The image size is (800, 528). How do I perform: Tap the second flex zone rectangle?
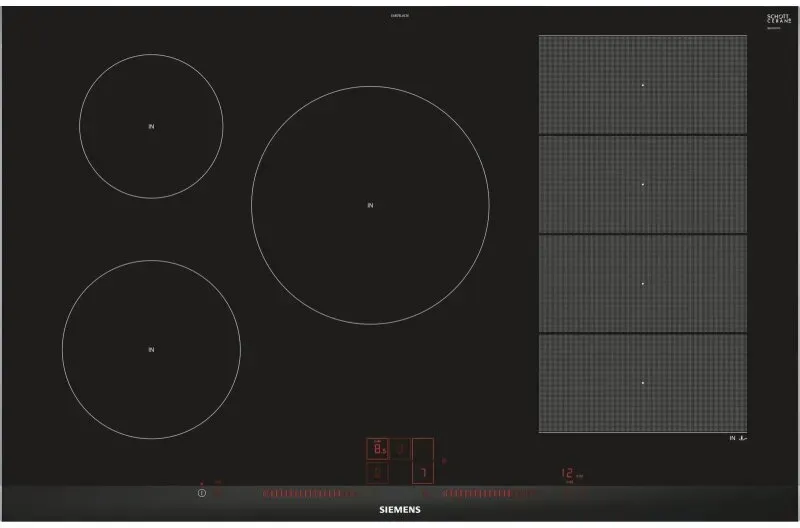[x=642, y=184]
